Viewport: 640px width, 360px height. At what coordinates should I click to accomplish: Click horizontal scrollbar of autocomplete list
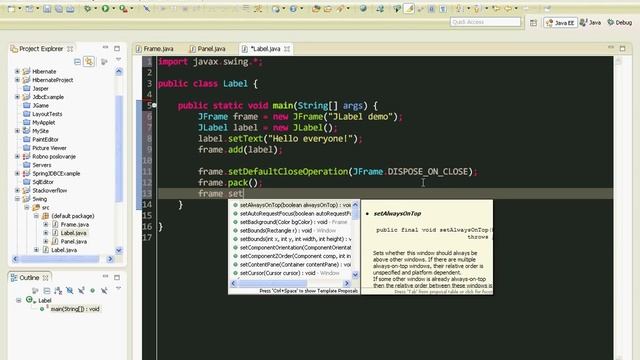pyautogui.click(x=290, y=283)
